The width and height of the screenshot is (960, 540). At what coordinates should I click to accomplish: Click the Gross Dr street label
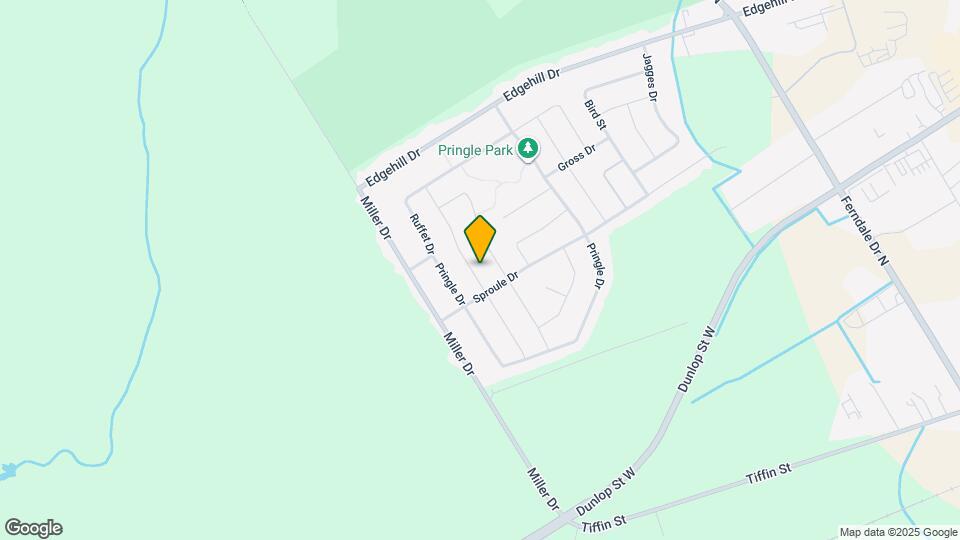click(576, 159)
